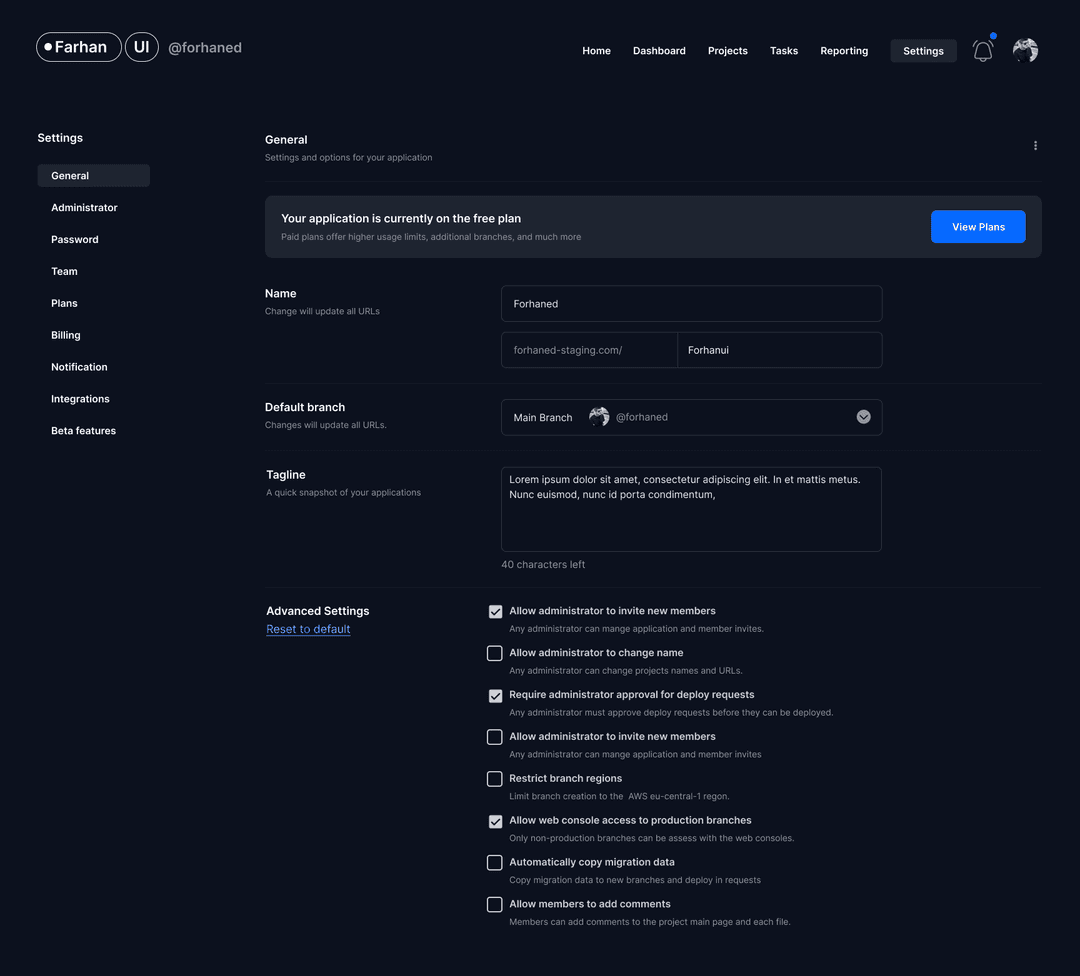Go to the Dashboard tab

pos(659,51)
